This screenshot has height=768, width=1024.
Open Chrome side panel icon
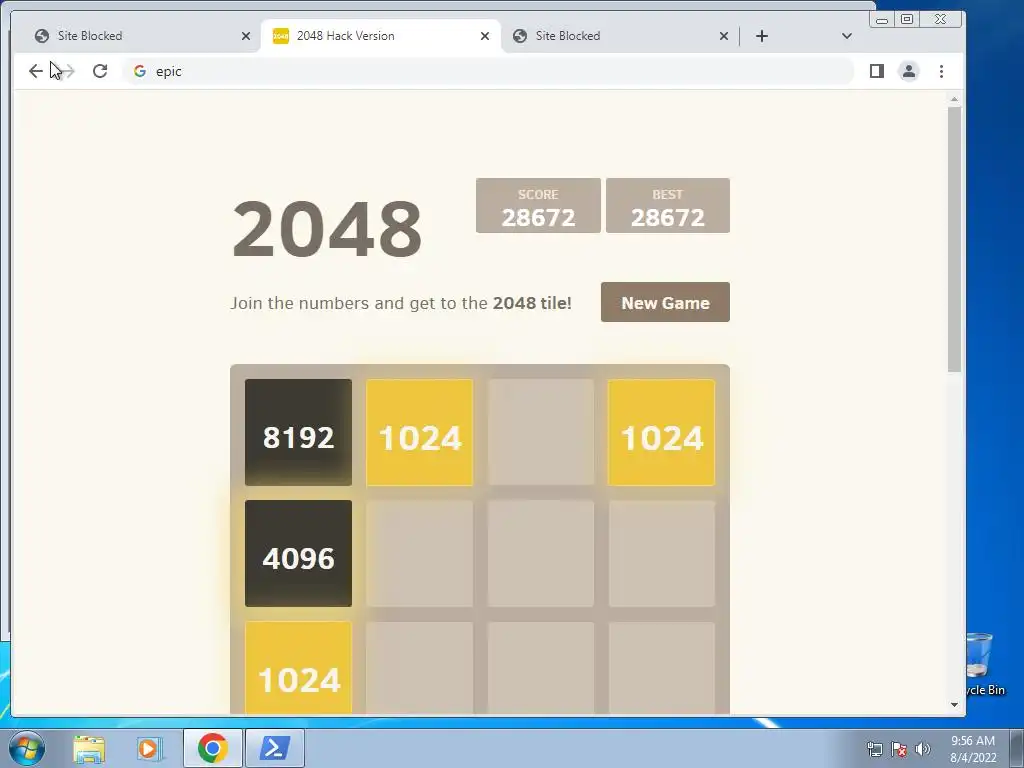tap(876, 71)
